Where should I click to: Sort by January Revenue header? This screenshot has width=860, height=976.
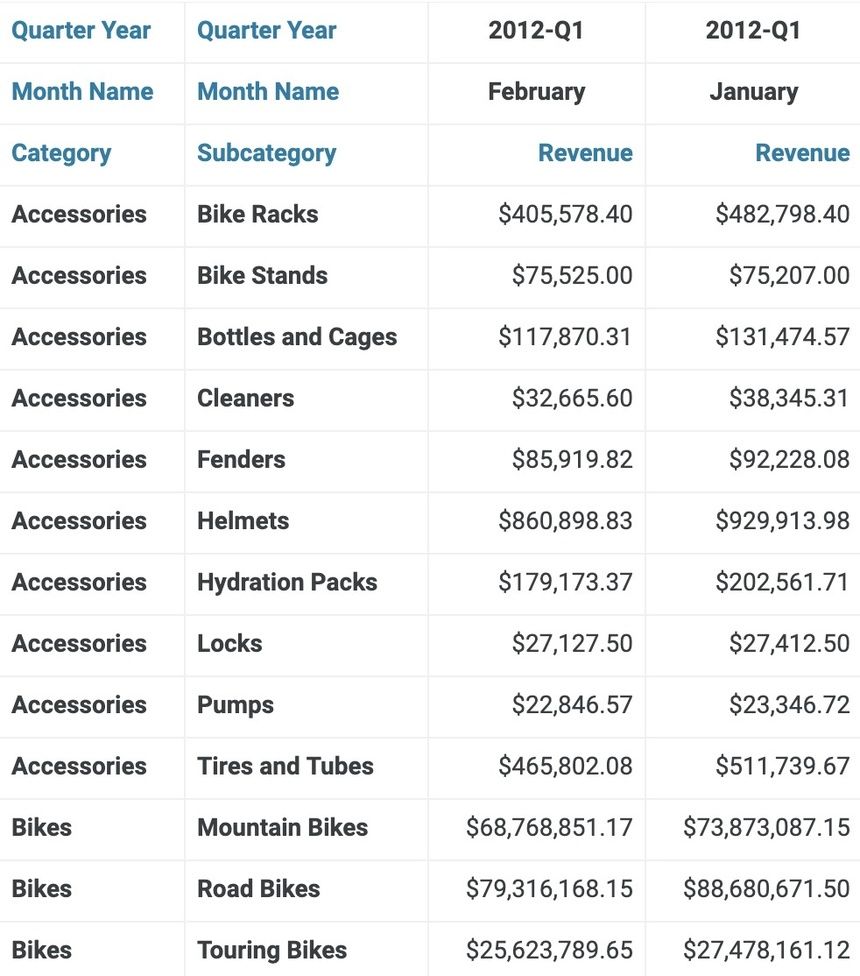point(802,153)
